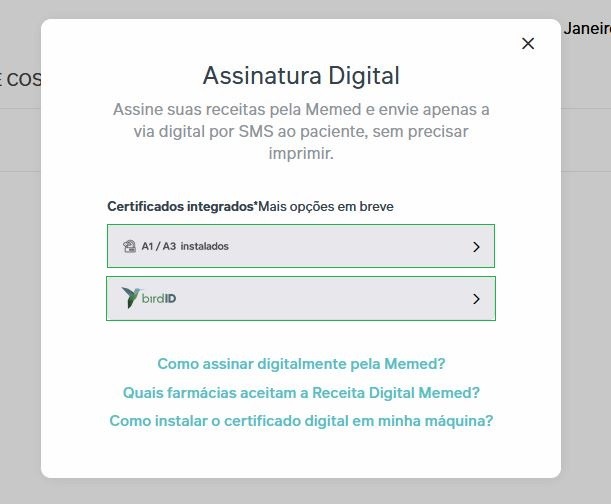
Task: Click the partial 'cos' text behind the dialog
Action: tap(20, 78)
